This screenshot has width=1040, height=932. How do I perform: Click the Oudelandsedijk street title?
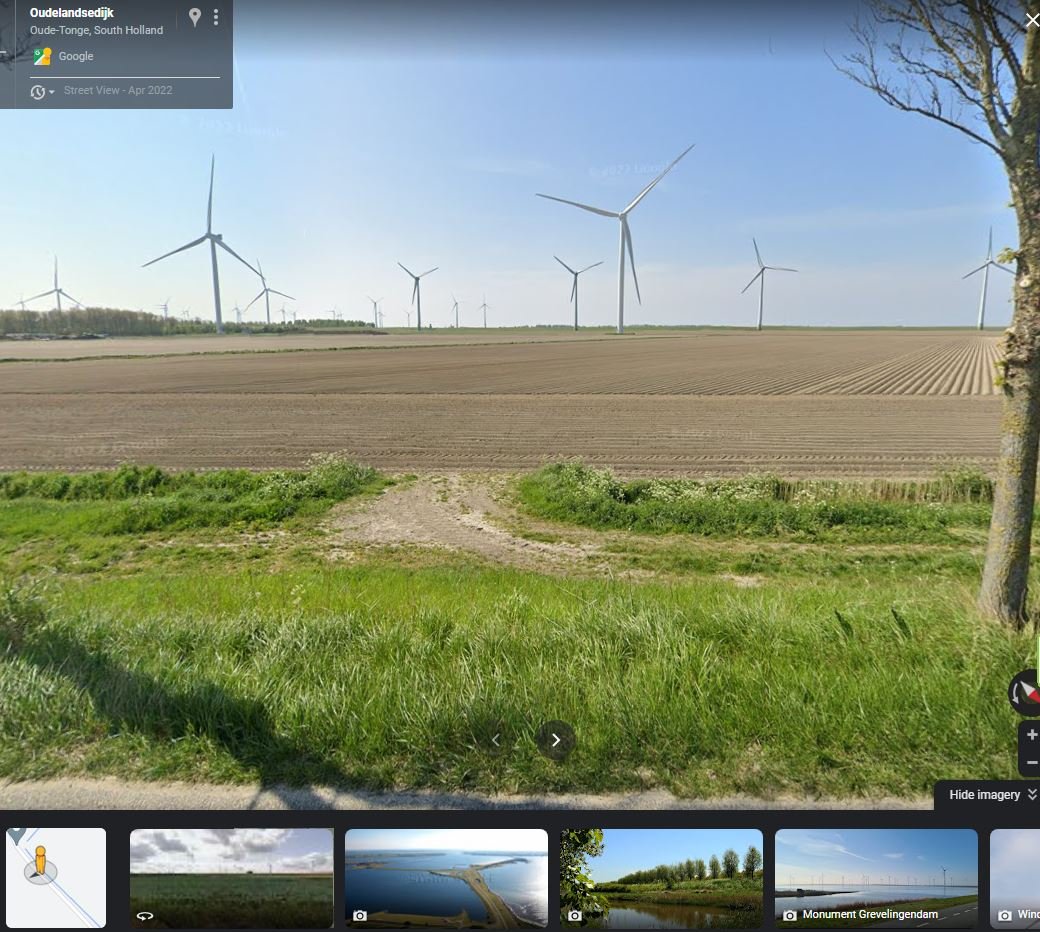tap(72, 13)
